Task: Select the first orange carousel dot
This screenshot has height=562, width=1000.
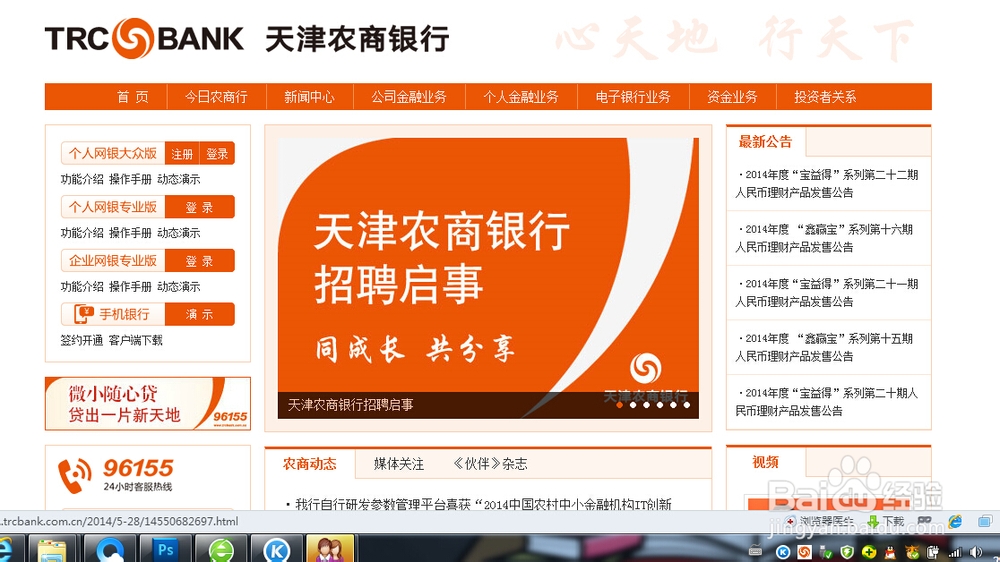Action: pos(619,405)
